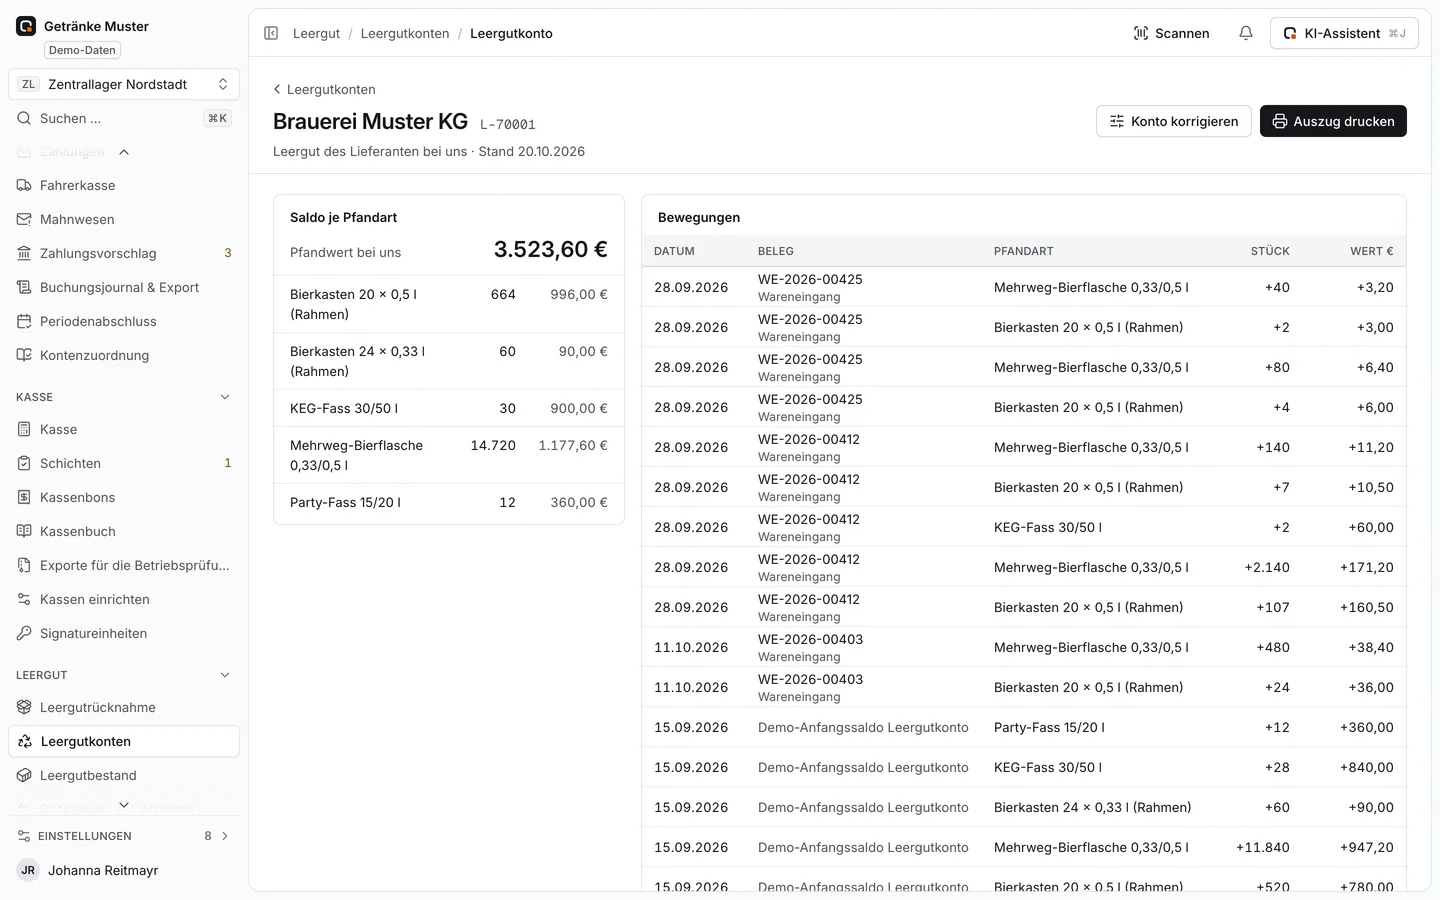This screenshot has width=1440, height=900.
Task: Open Exporte für die Betriebsprüfung
Action: tap(124, 565)
